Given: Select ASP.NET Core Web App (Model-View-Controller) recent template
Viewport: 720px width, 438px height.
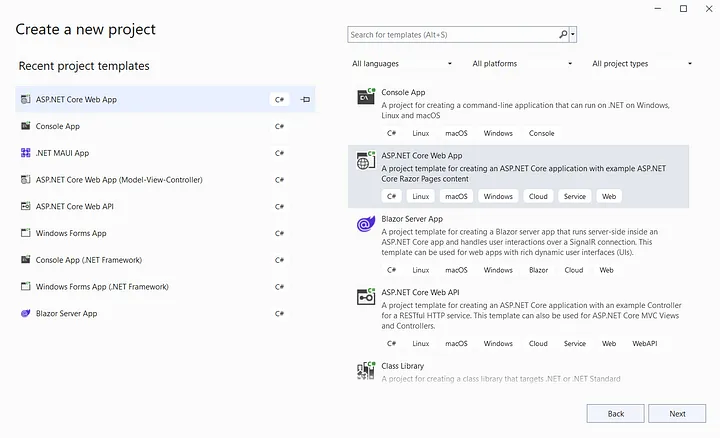Looking at the screenshot, I should coord(119,180).
